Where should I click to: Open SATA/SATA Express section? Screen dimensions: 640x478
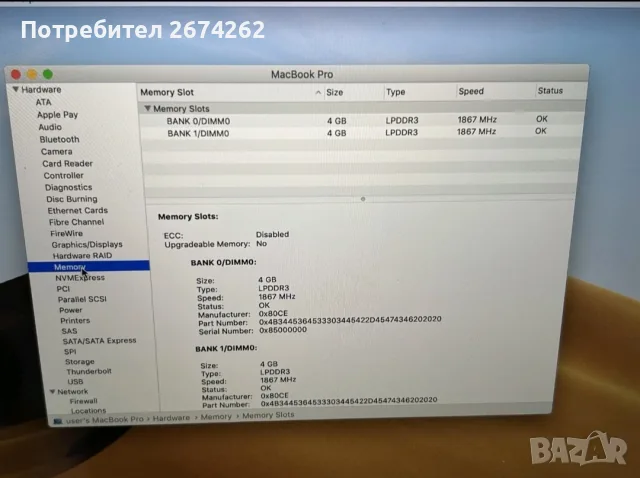pos(99,340)
